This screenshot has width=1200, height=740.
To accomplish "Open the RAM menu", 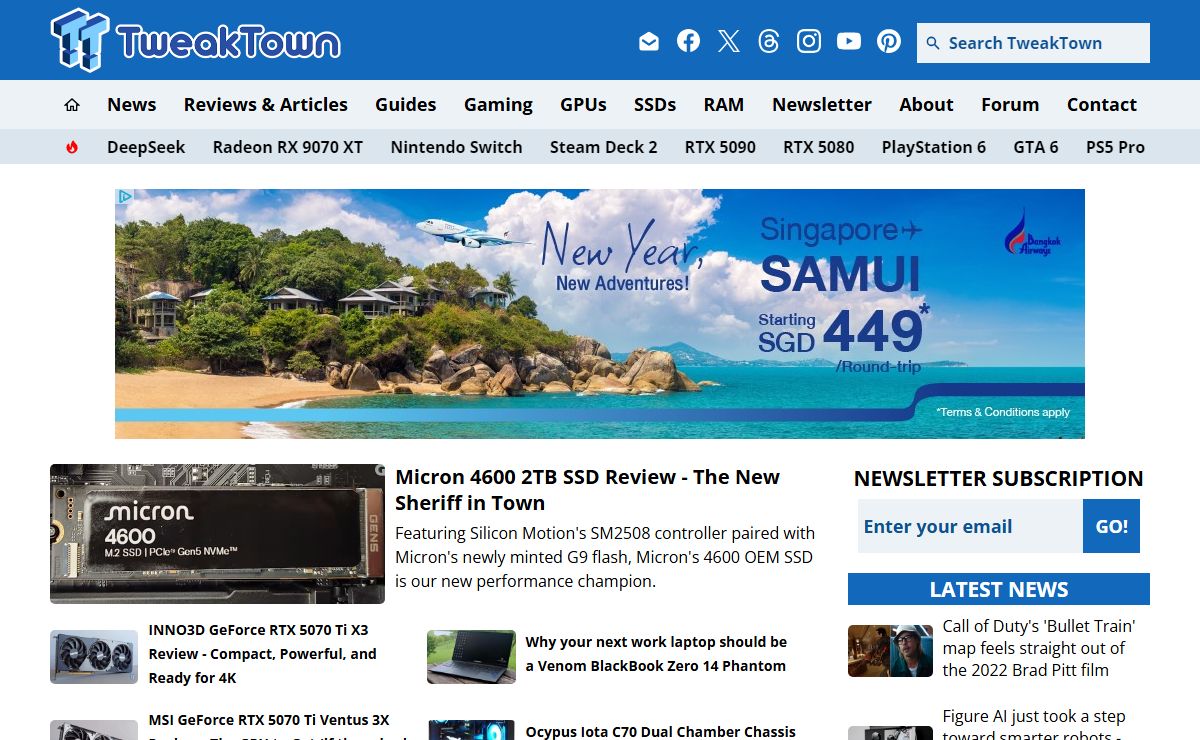I will click(x=724, y=104).
